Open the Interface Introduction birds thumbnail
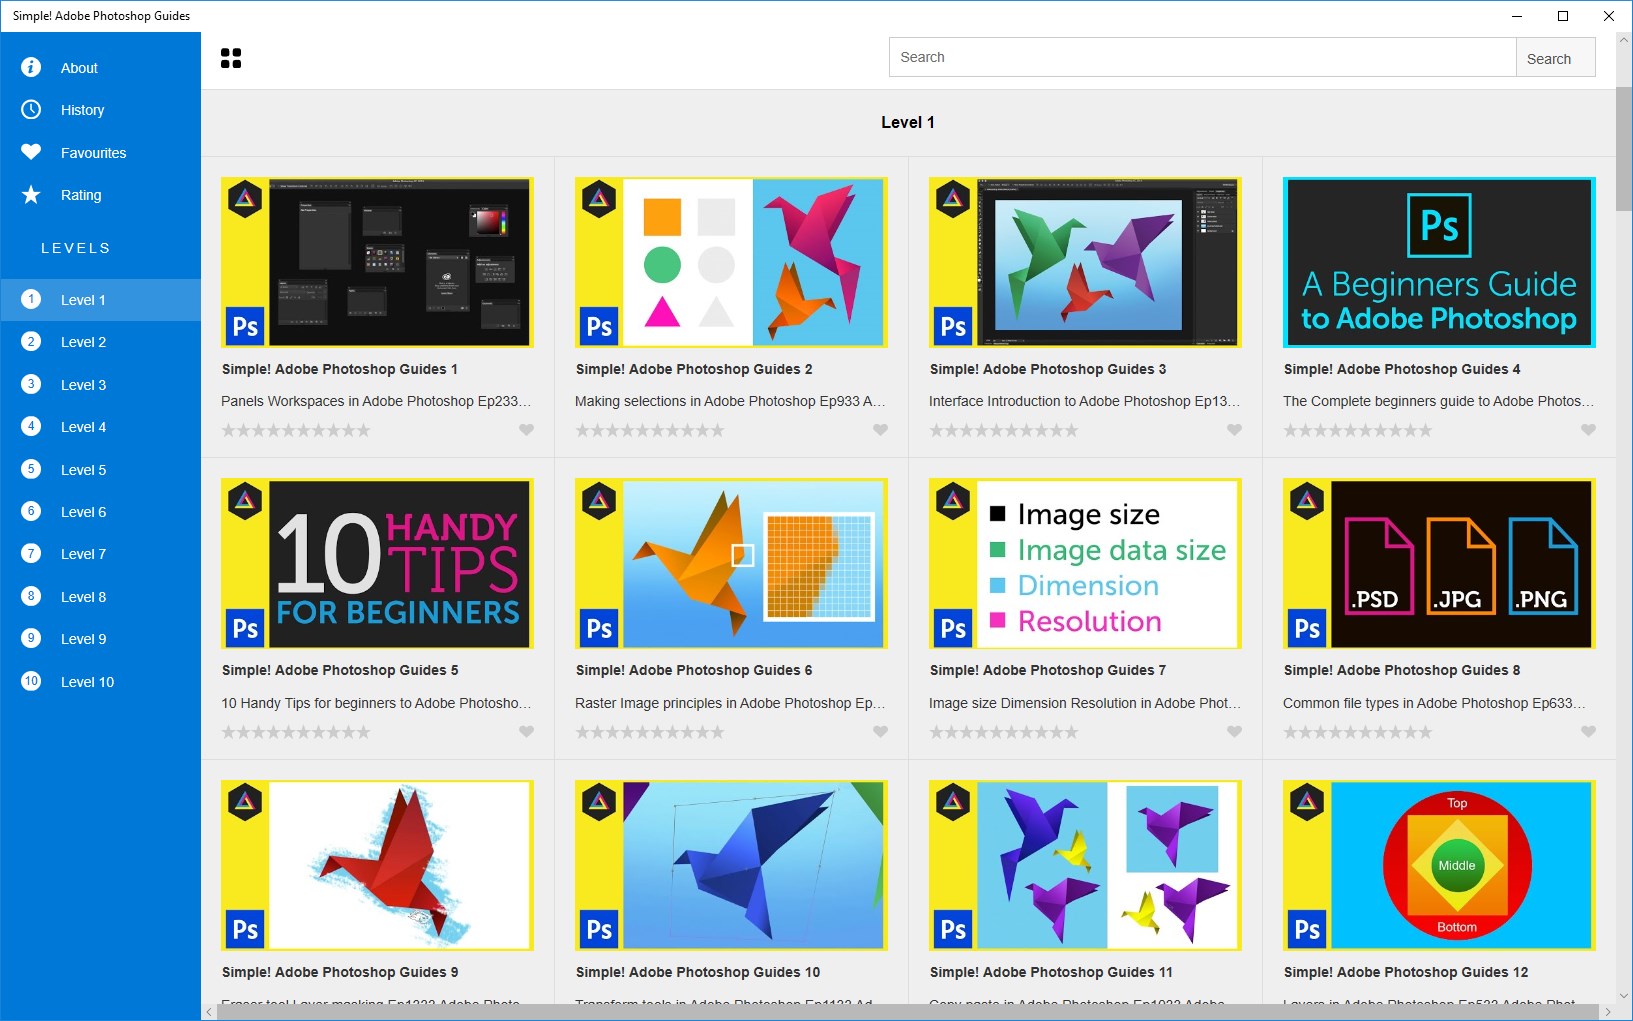Viewport: 1633px width, 1021px height. [x=1085, y=262]
